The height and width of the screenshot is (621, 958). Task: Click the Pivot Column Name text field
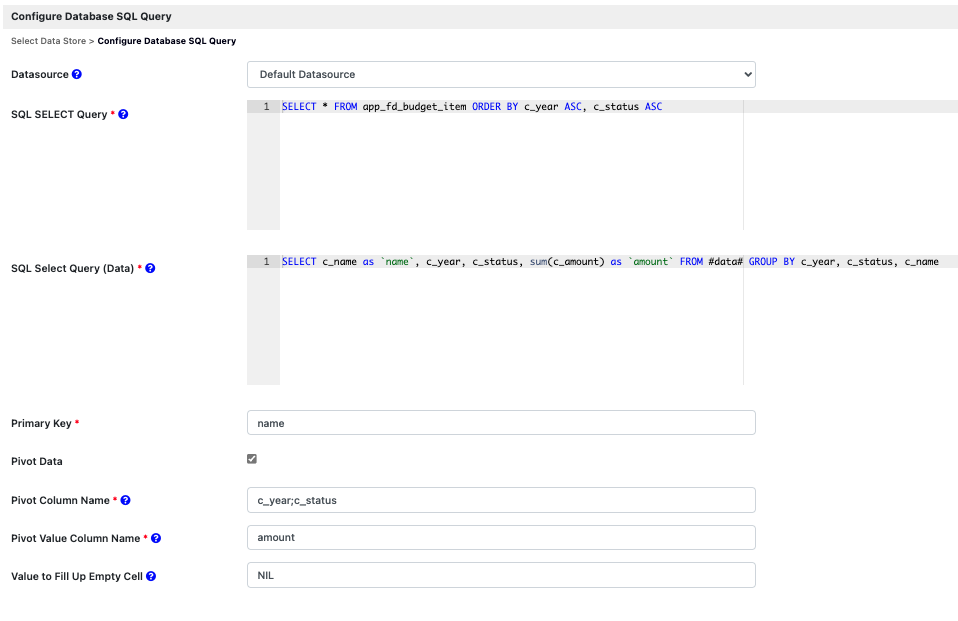pyautogui.click(x=501, y=500)
